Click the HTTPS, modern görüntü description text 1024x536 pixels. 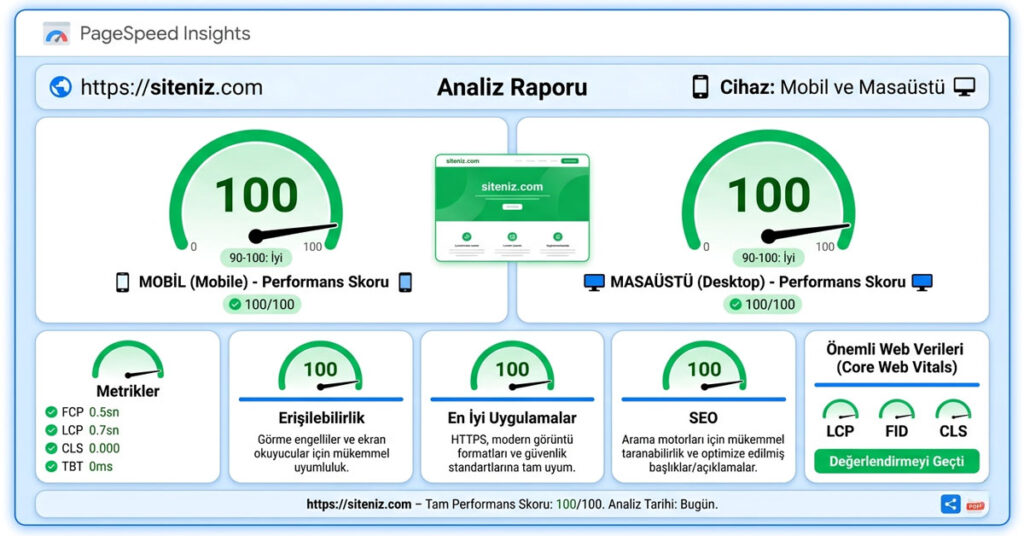[512, 454]
